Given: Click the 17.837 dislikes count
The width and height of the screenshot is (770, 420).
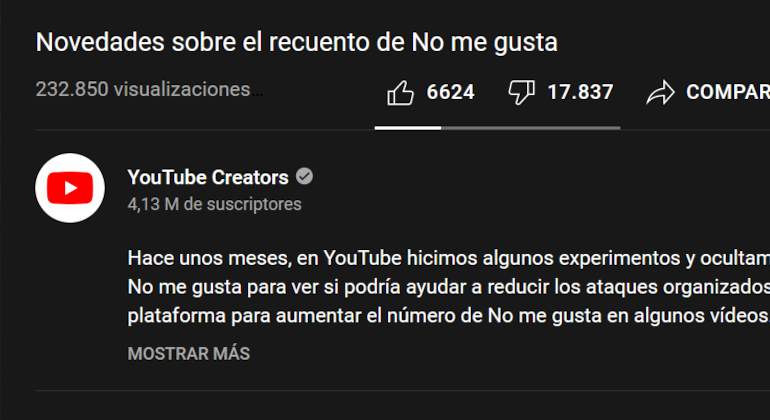Looking at the screenshot, I should [x=580, y=92].
